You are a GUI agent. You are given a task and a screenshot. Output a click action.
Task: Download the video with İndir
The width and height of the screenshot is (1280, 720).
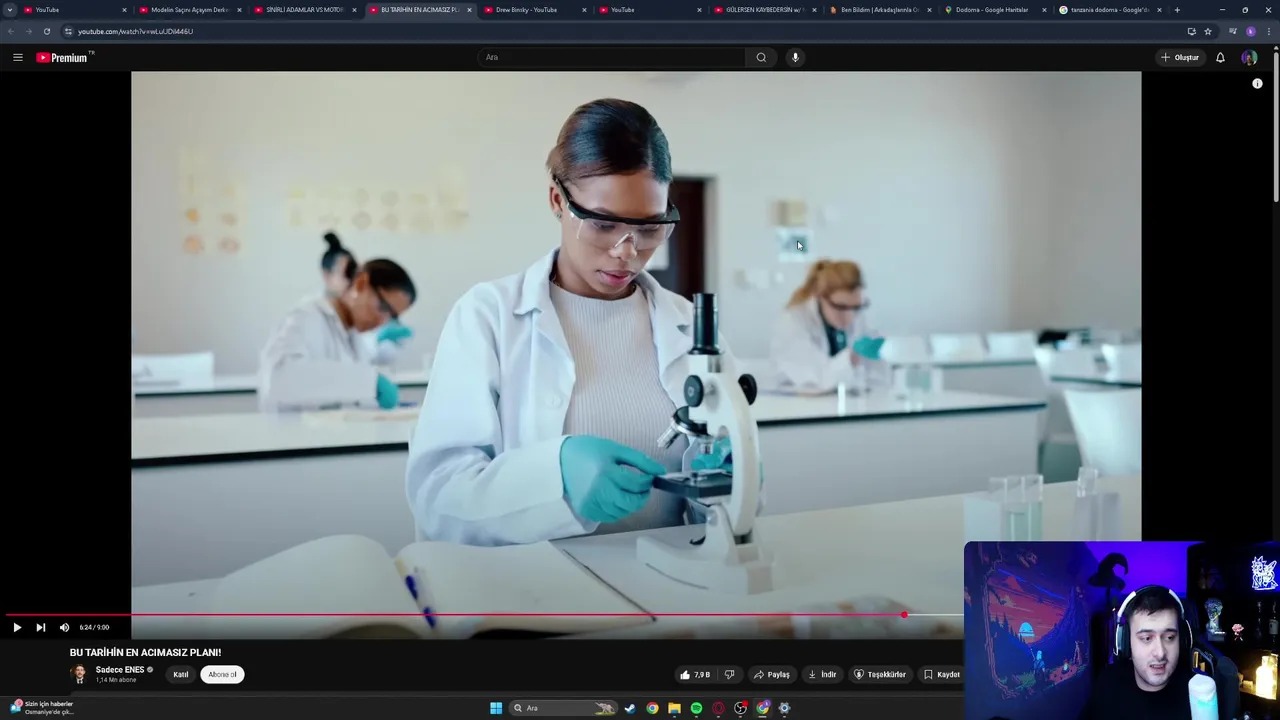(822, 674)
